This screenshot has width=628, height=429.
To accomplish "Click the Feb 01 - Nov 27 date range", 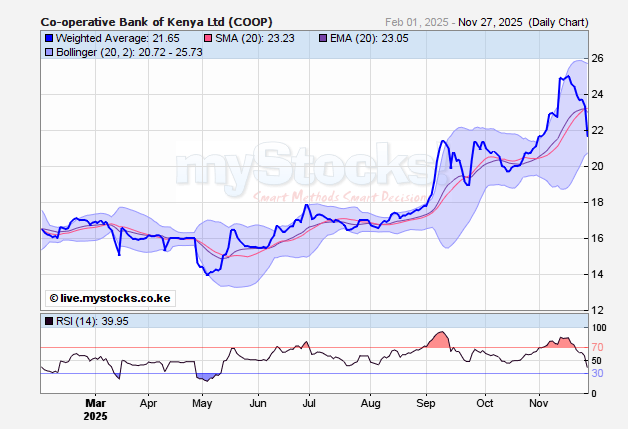I will pos(466,21).
